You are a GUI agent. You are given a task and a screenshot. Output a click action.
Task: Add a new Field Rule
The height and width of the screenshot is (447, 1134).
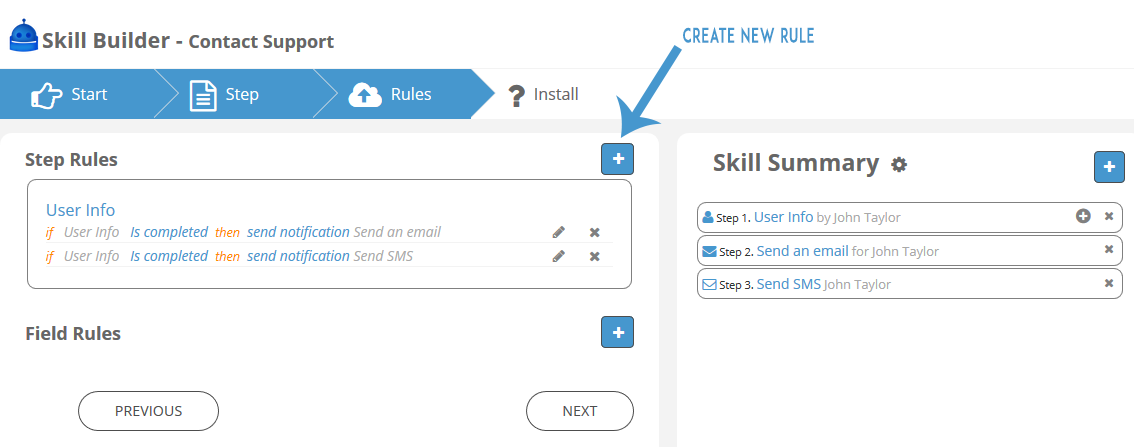pyautogui.click(x=617, y=332)
